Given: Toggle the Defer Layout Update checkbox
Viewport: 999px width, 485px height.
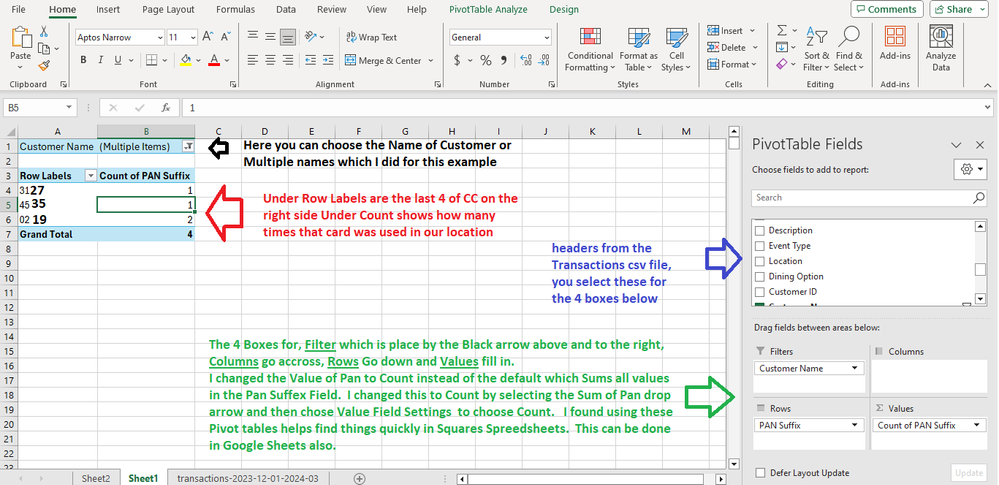Looking at the screenshot, I should (763, 472).
